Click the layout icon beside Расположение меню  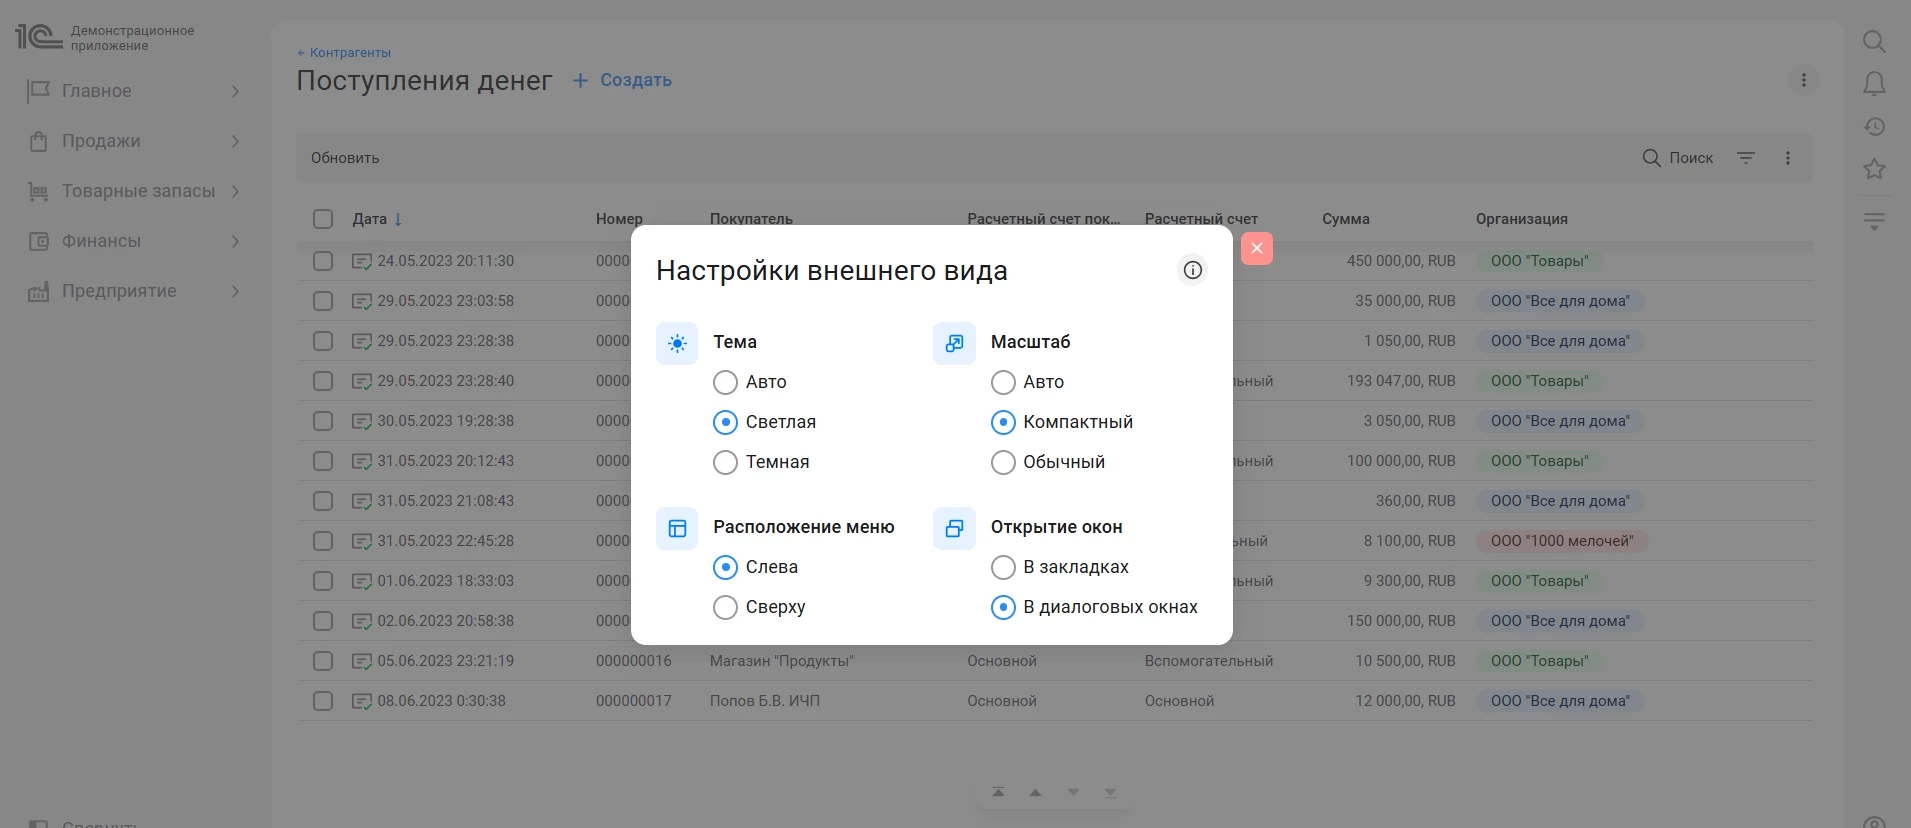(677, 529)
